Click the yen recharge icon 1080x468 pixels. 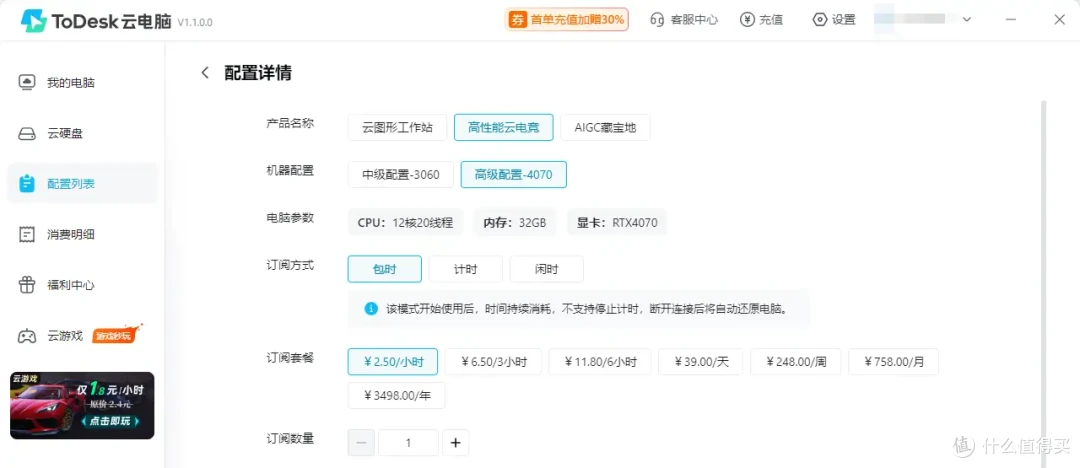(x=747, y=19)
